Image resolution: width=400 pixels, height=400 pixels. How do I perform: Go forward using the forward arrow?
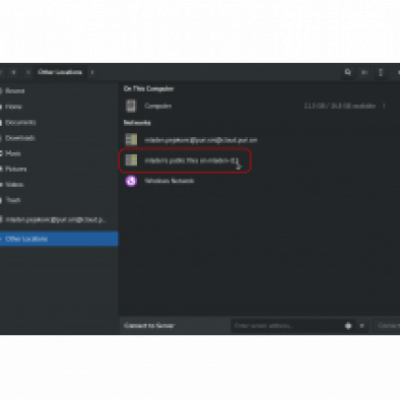coord(28,72)
